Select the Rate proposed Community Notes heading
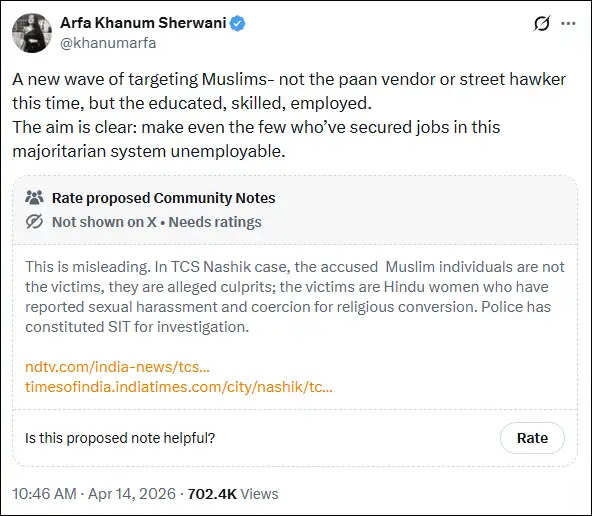Viewport: 592px width, 516px height. pyautogui.click(x=163, y=198)
